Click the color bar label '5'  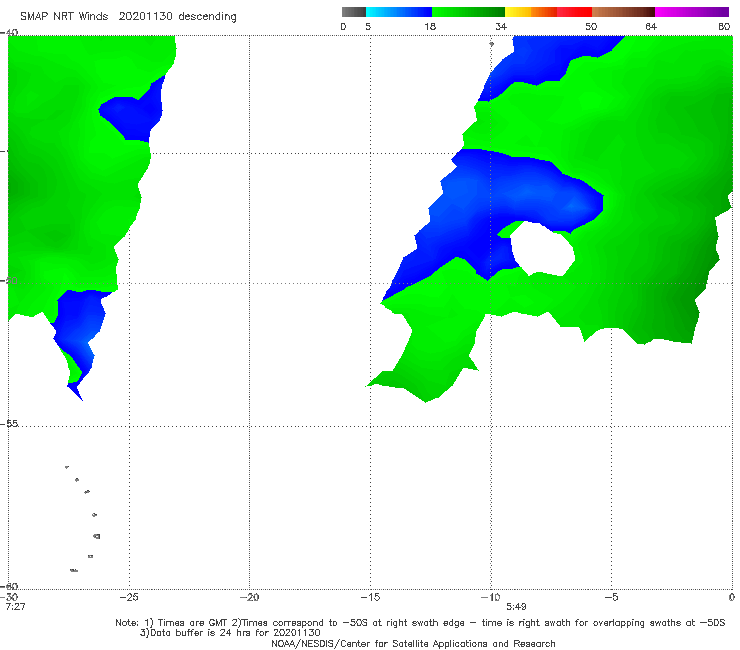[x=368, y=26]
